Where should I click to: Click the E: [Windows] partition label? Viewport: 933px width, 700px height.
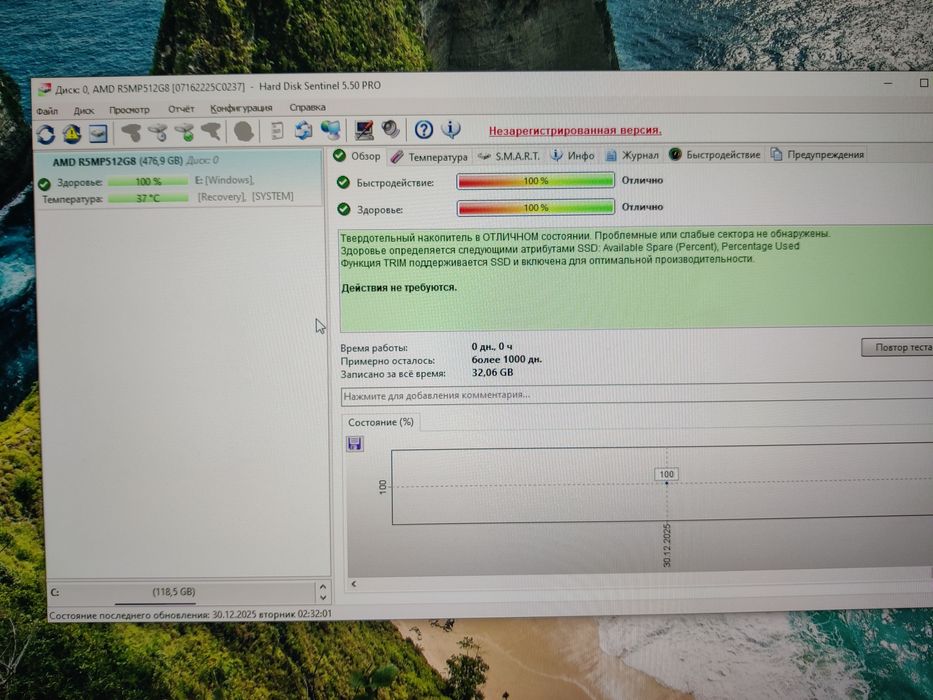(x=224, y=180)
